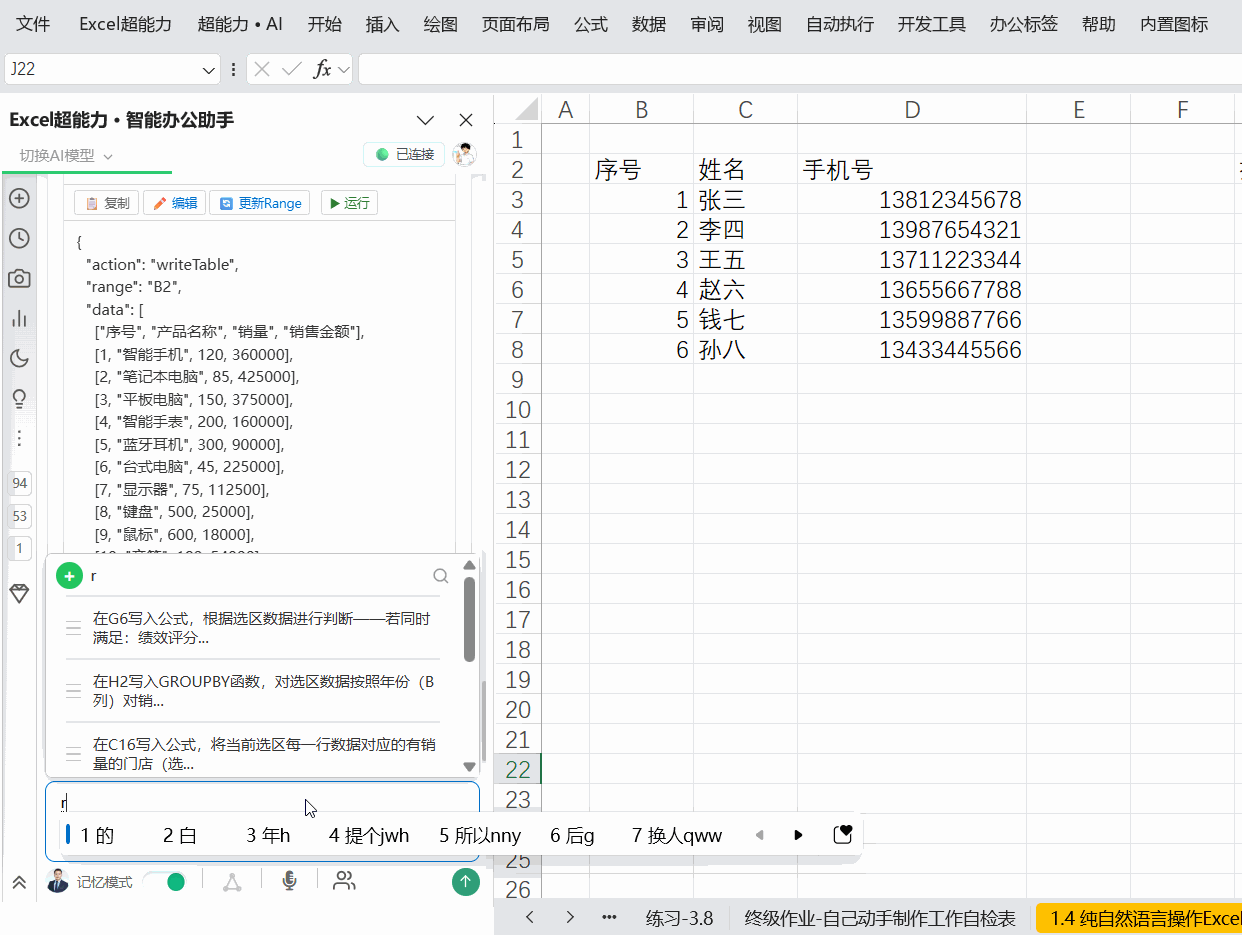Switch to the 页面布局 ribbon tab
The width and height of the screenshot is (1242, 935).
pyautogui.click(x=515, y=24)
